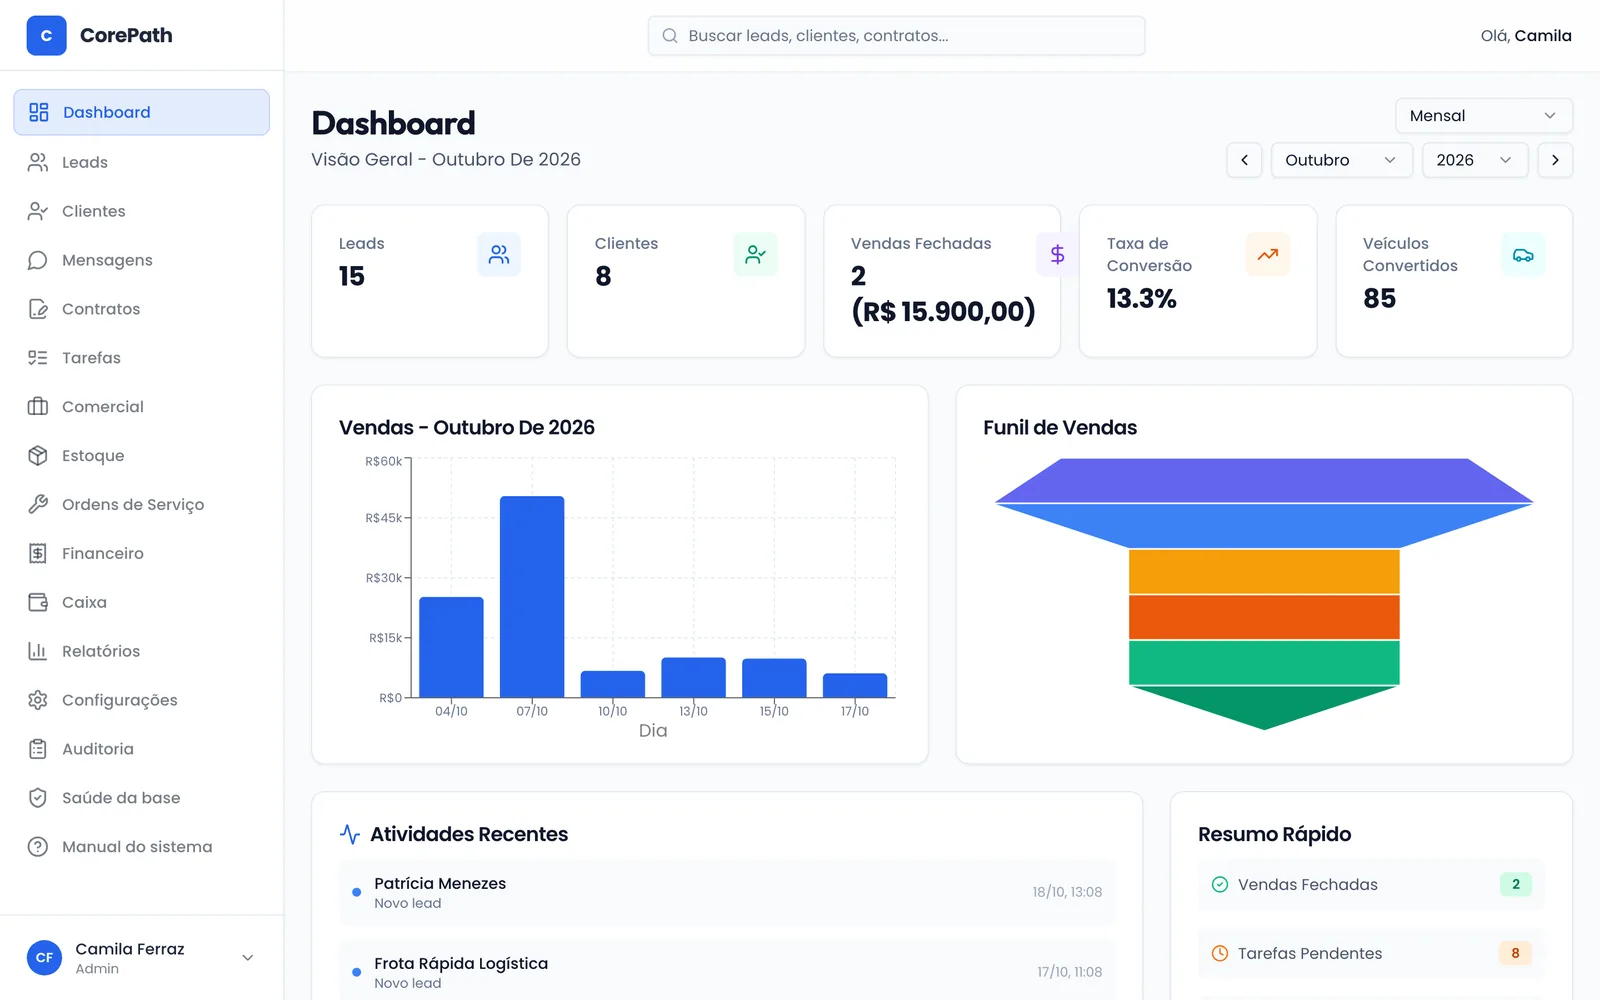Open Manual do sistema link

point(141,847)
